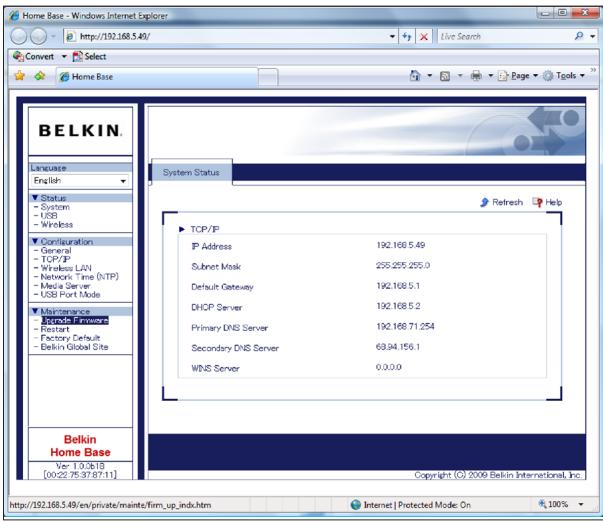Click the highlighted Upgrade Firmware link
The image size is (603, 521).
[x=75, y=320]
